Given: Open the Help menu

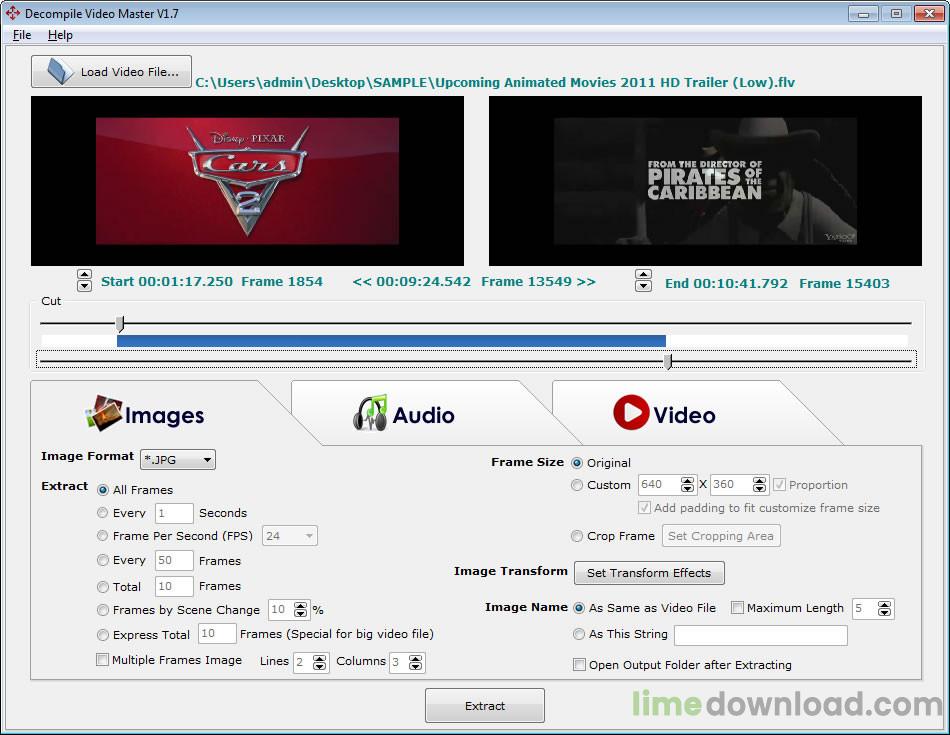Looking at the screenshot, I should [60, 35].
